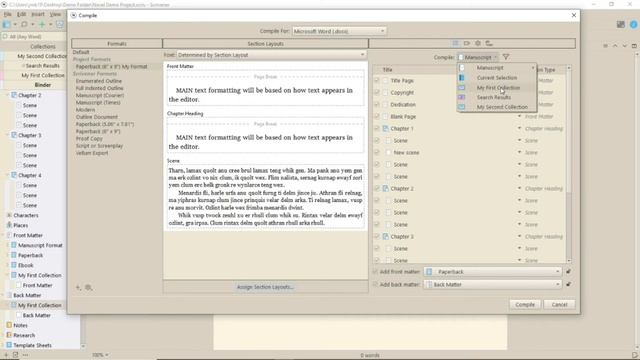Toggle the Copyright include checkbox

point(377,93)
